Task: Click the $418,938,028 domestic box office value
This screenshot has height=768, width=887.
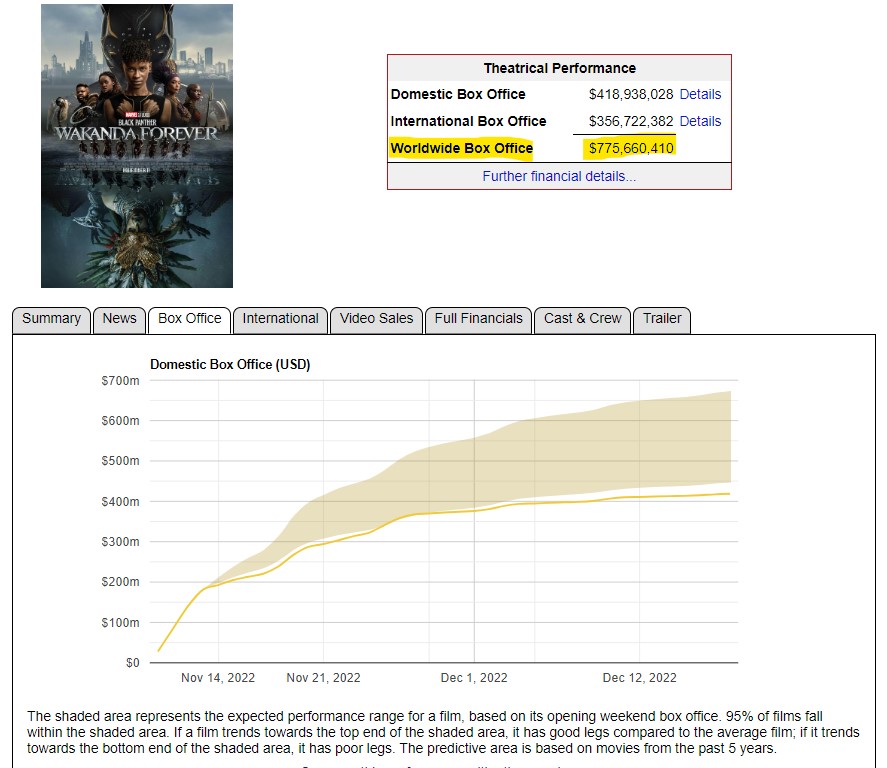Action: click(x=631, y=94)
